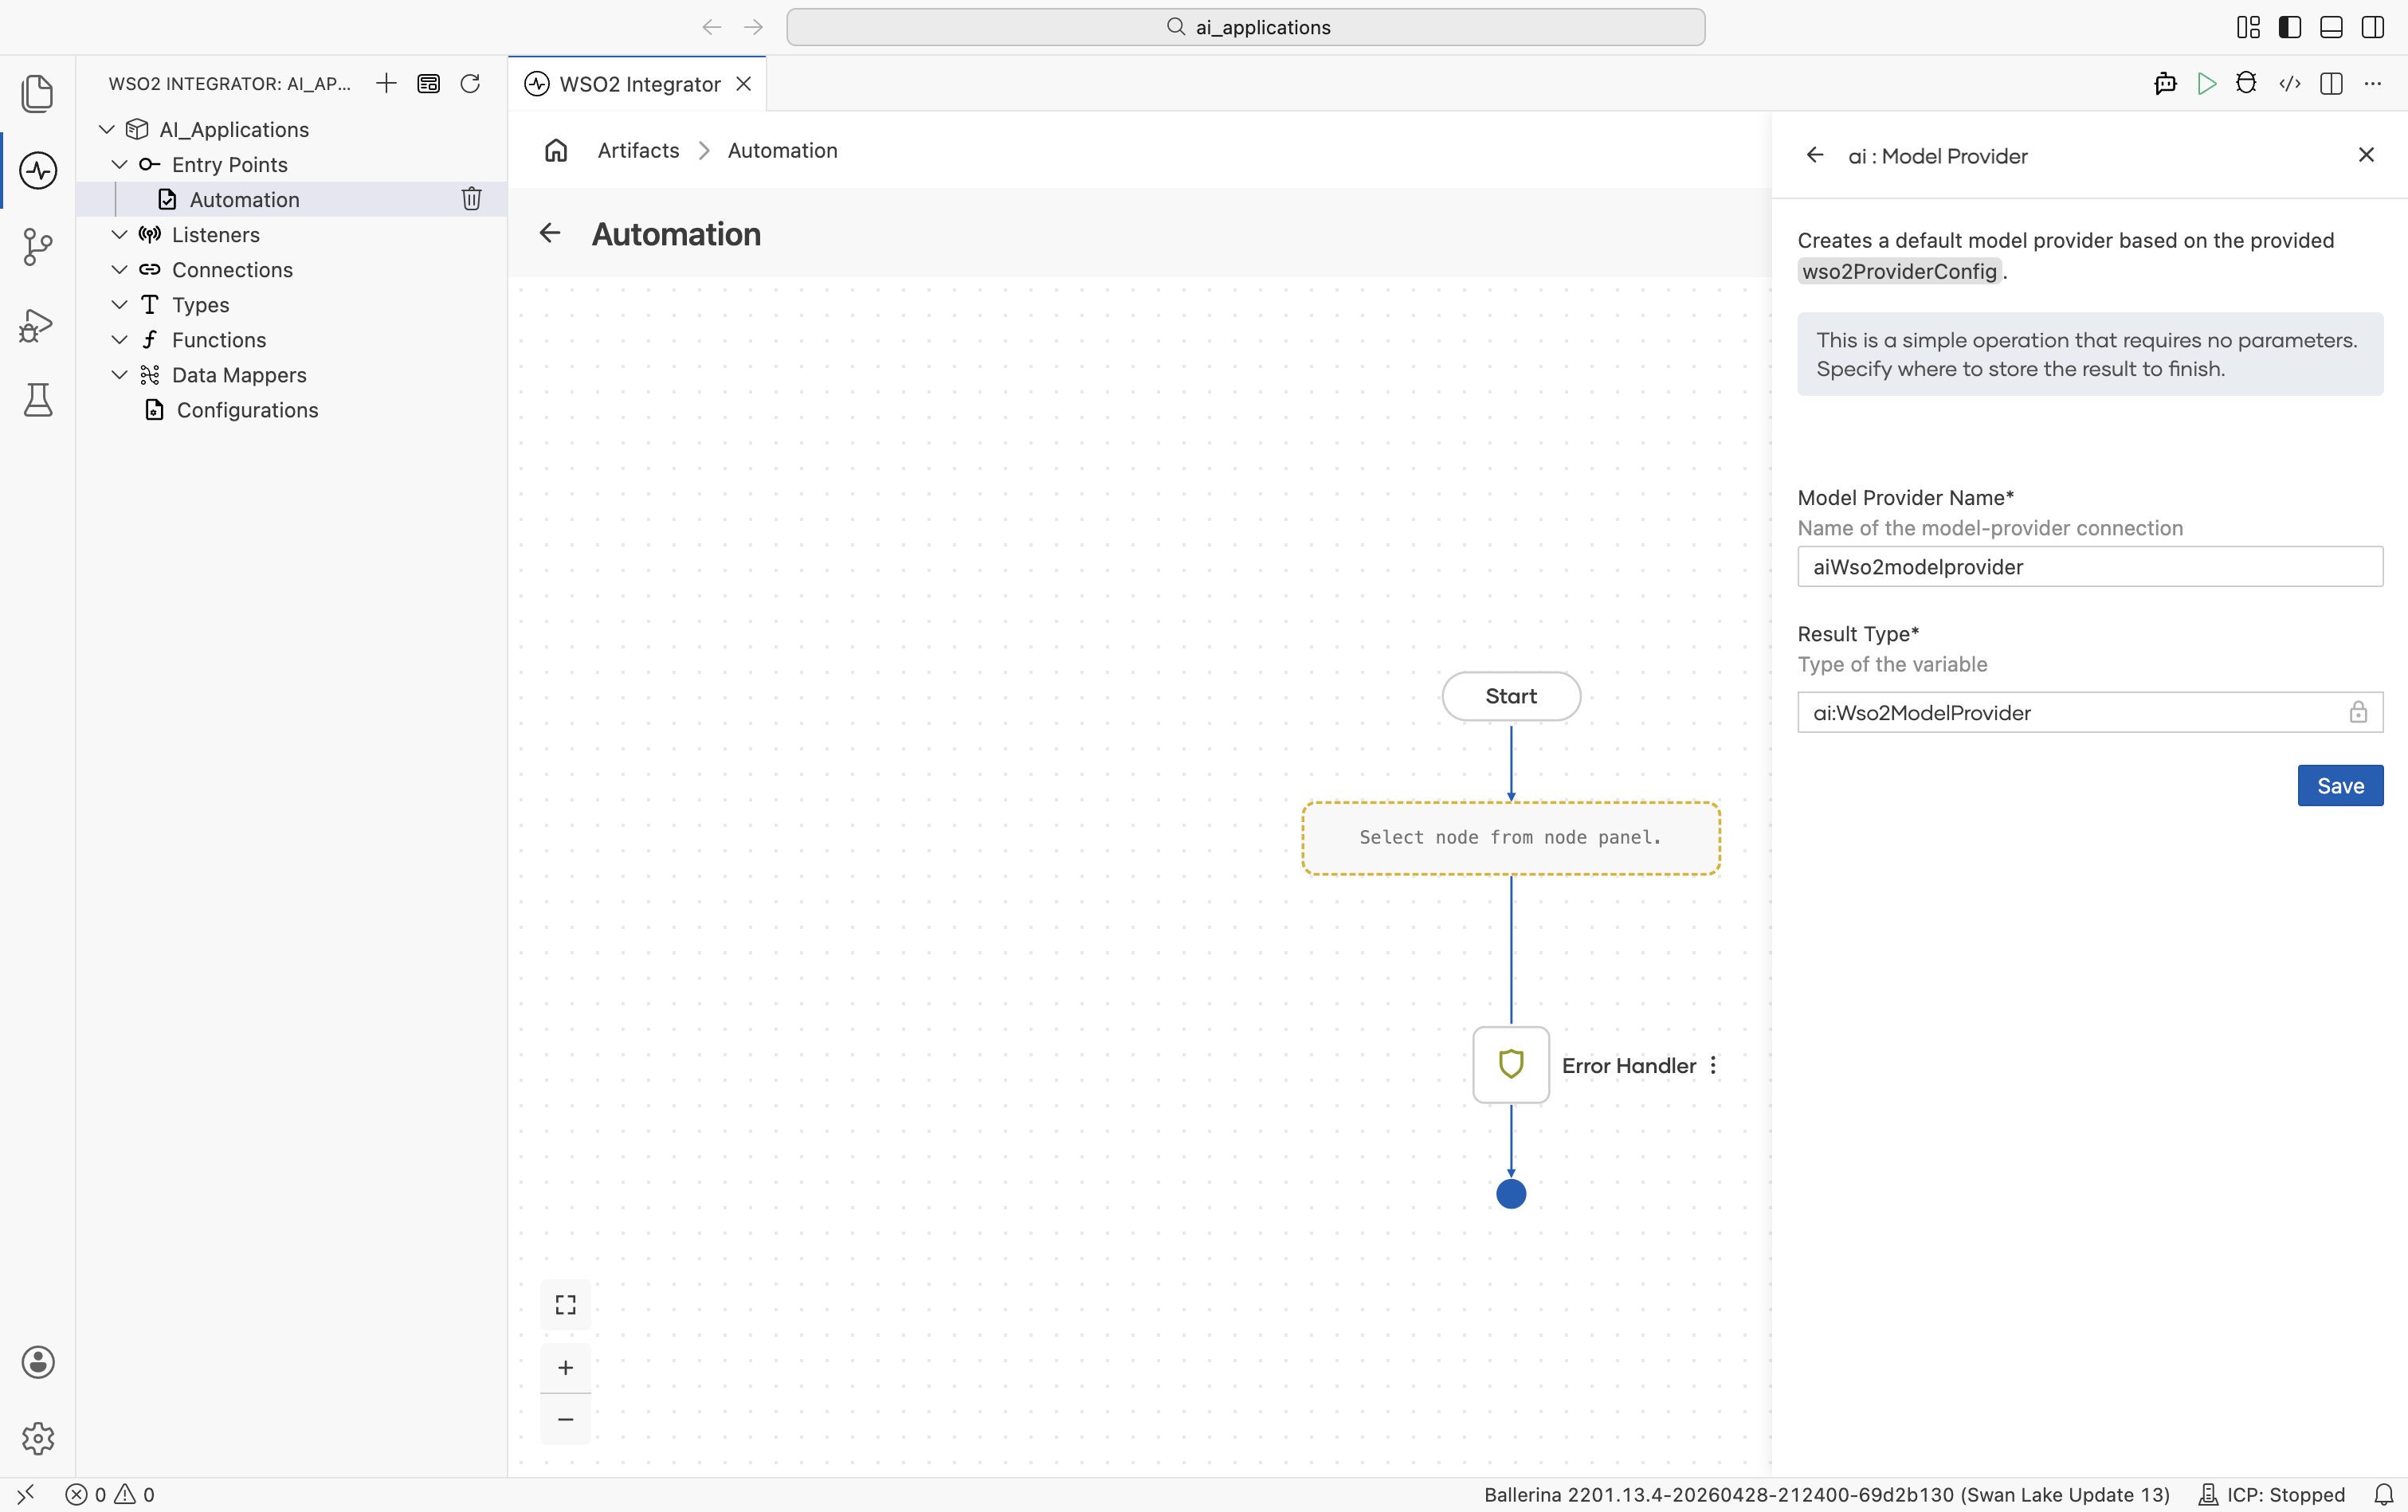
Task: Open the Explorer files view
Action: click(x=37, y=93)
